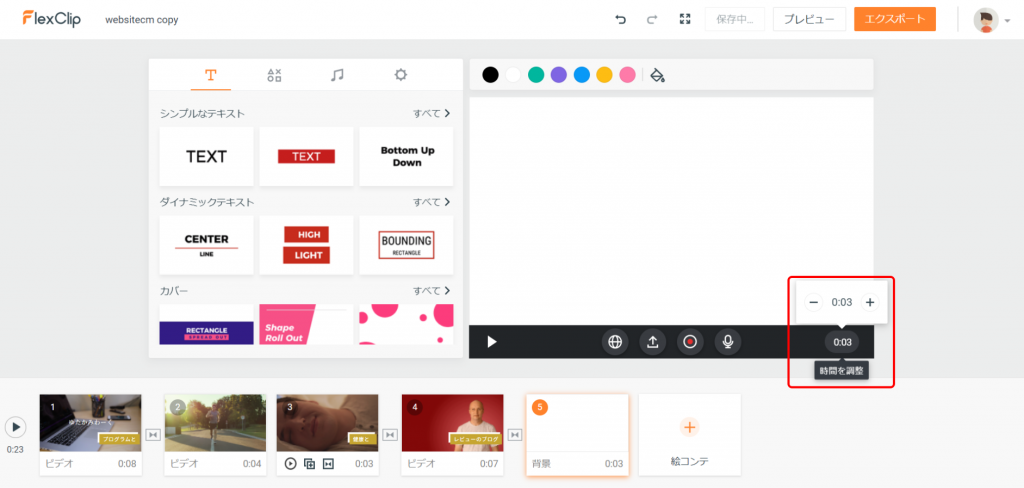Click the プレビュー button
The height and width of the screenshot is (488, 1024).
pyautogui.click(x=809, y=19)
